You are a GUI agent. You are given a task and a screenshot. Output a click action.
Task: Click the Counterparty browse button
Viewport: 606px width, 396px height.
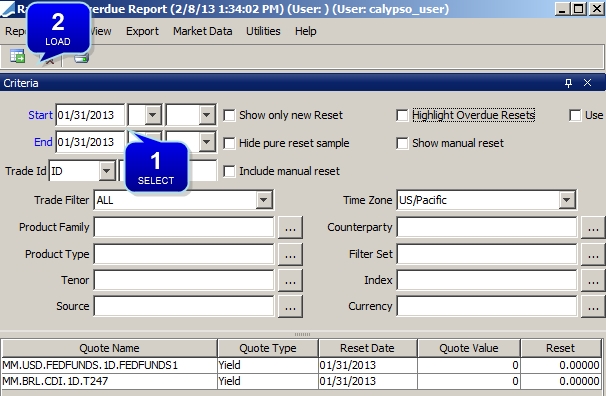593,228
